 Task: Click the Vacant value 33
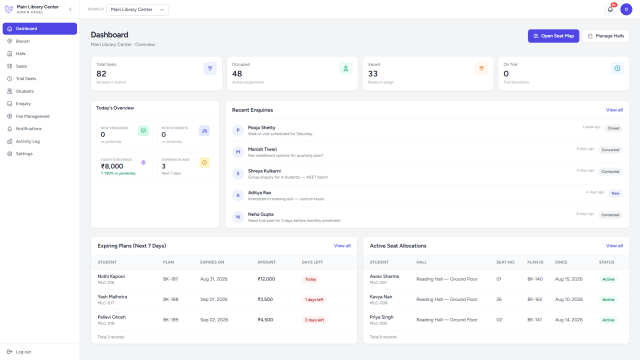[x=373, y=74]
